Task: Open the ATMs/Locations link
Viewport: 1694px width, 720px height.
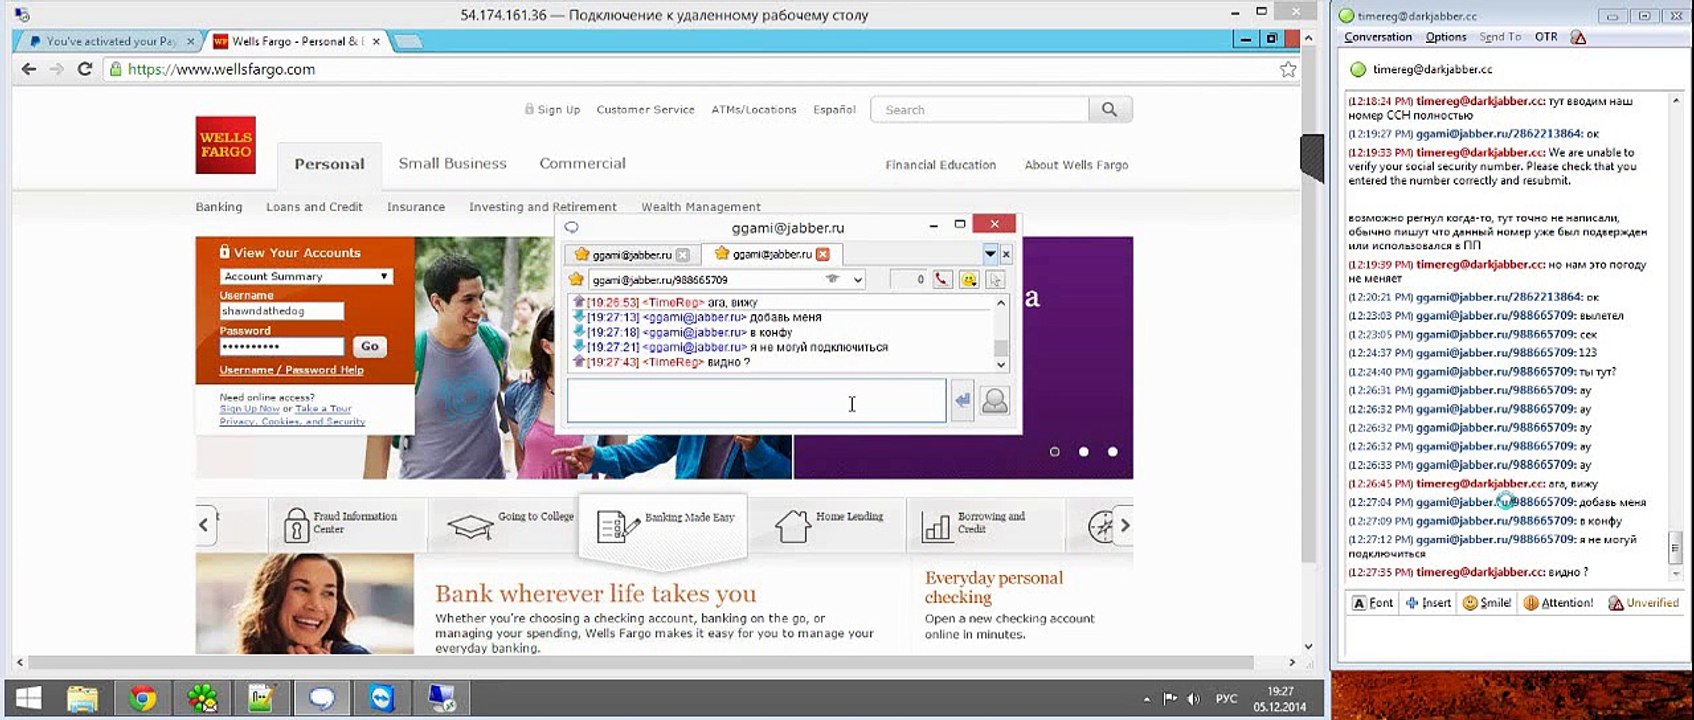Action: (x=754, y=110)
